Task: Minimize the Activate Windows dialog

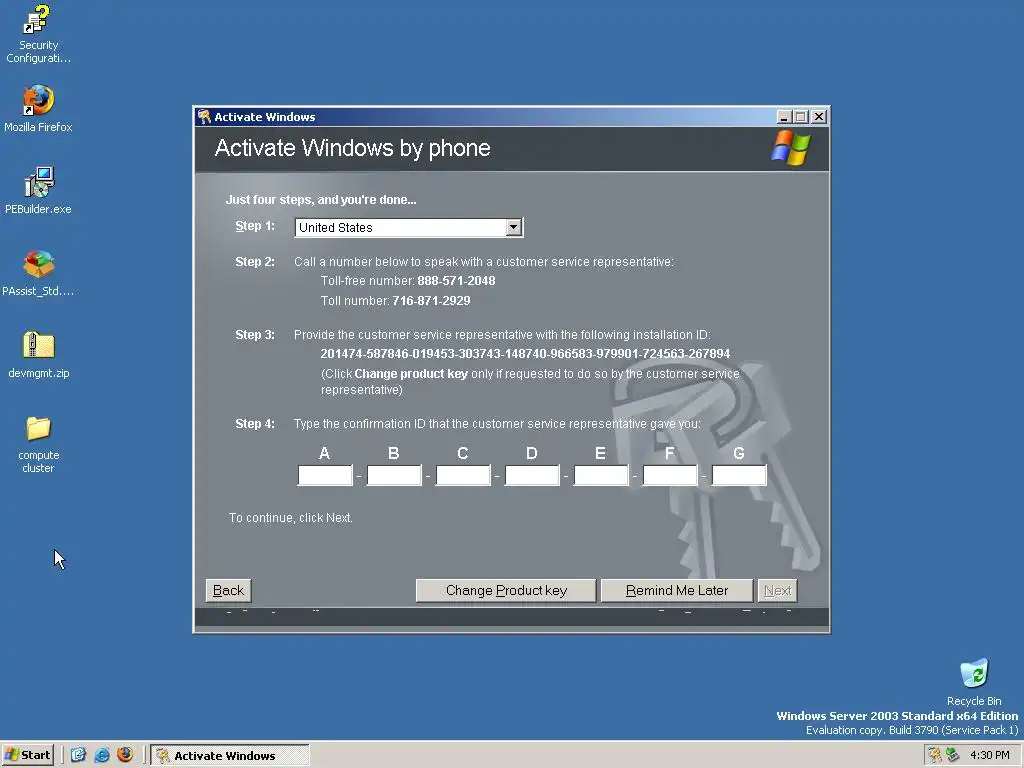Action: [784, 117]
